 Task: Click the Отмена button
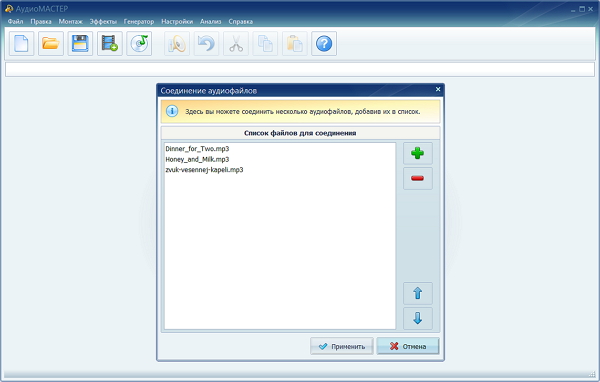408,346
